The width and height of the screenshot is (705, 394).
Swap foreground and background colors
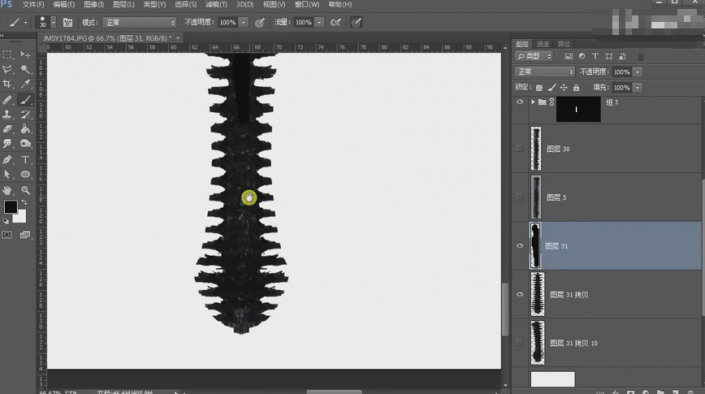(x=24, y=203)
